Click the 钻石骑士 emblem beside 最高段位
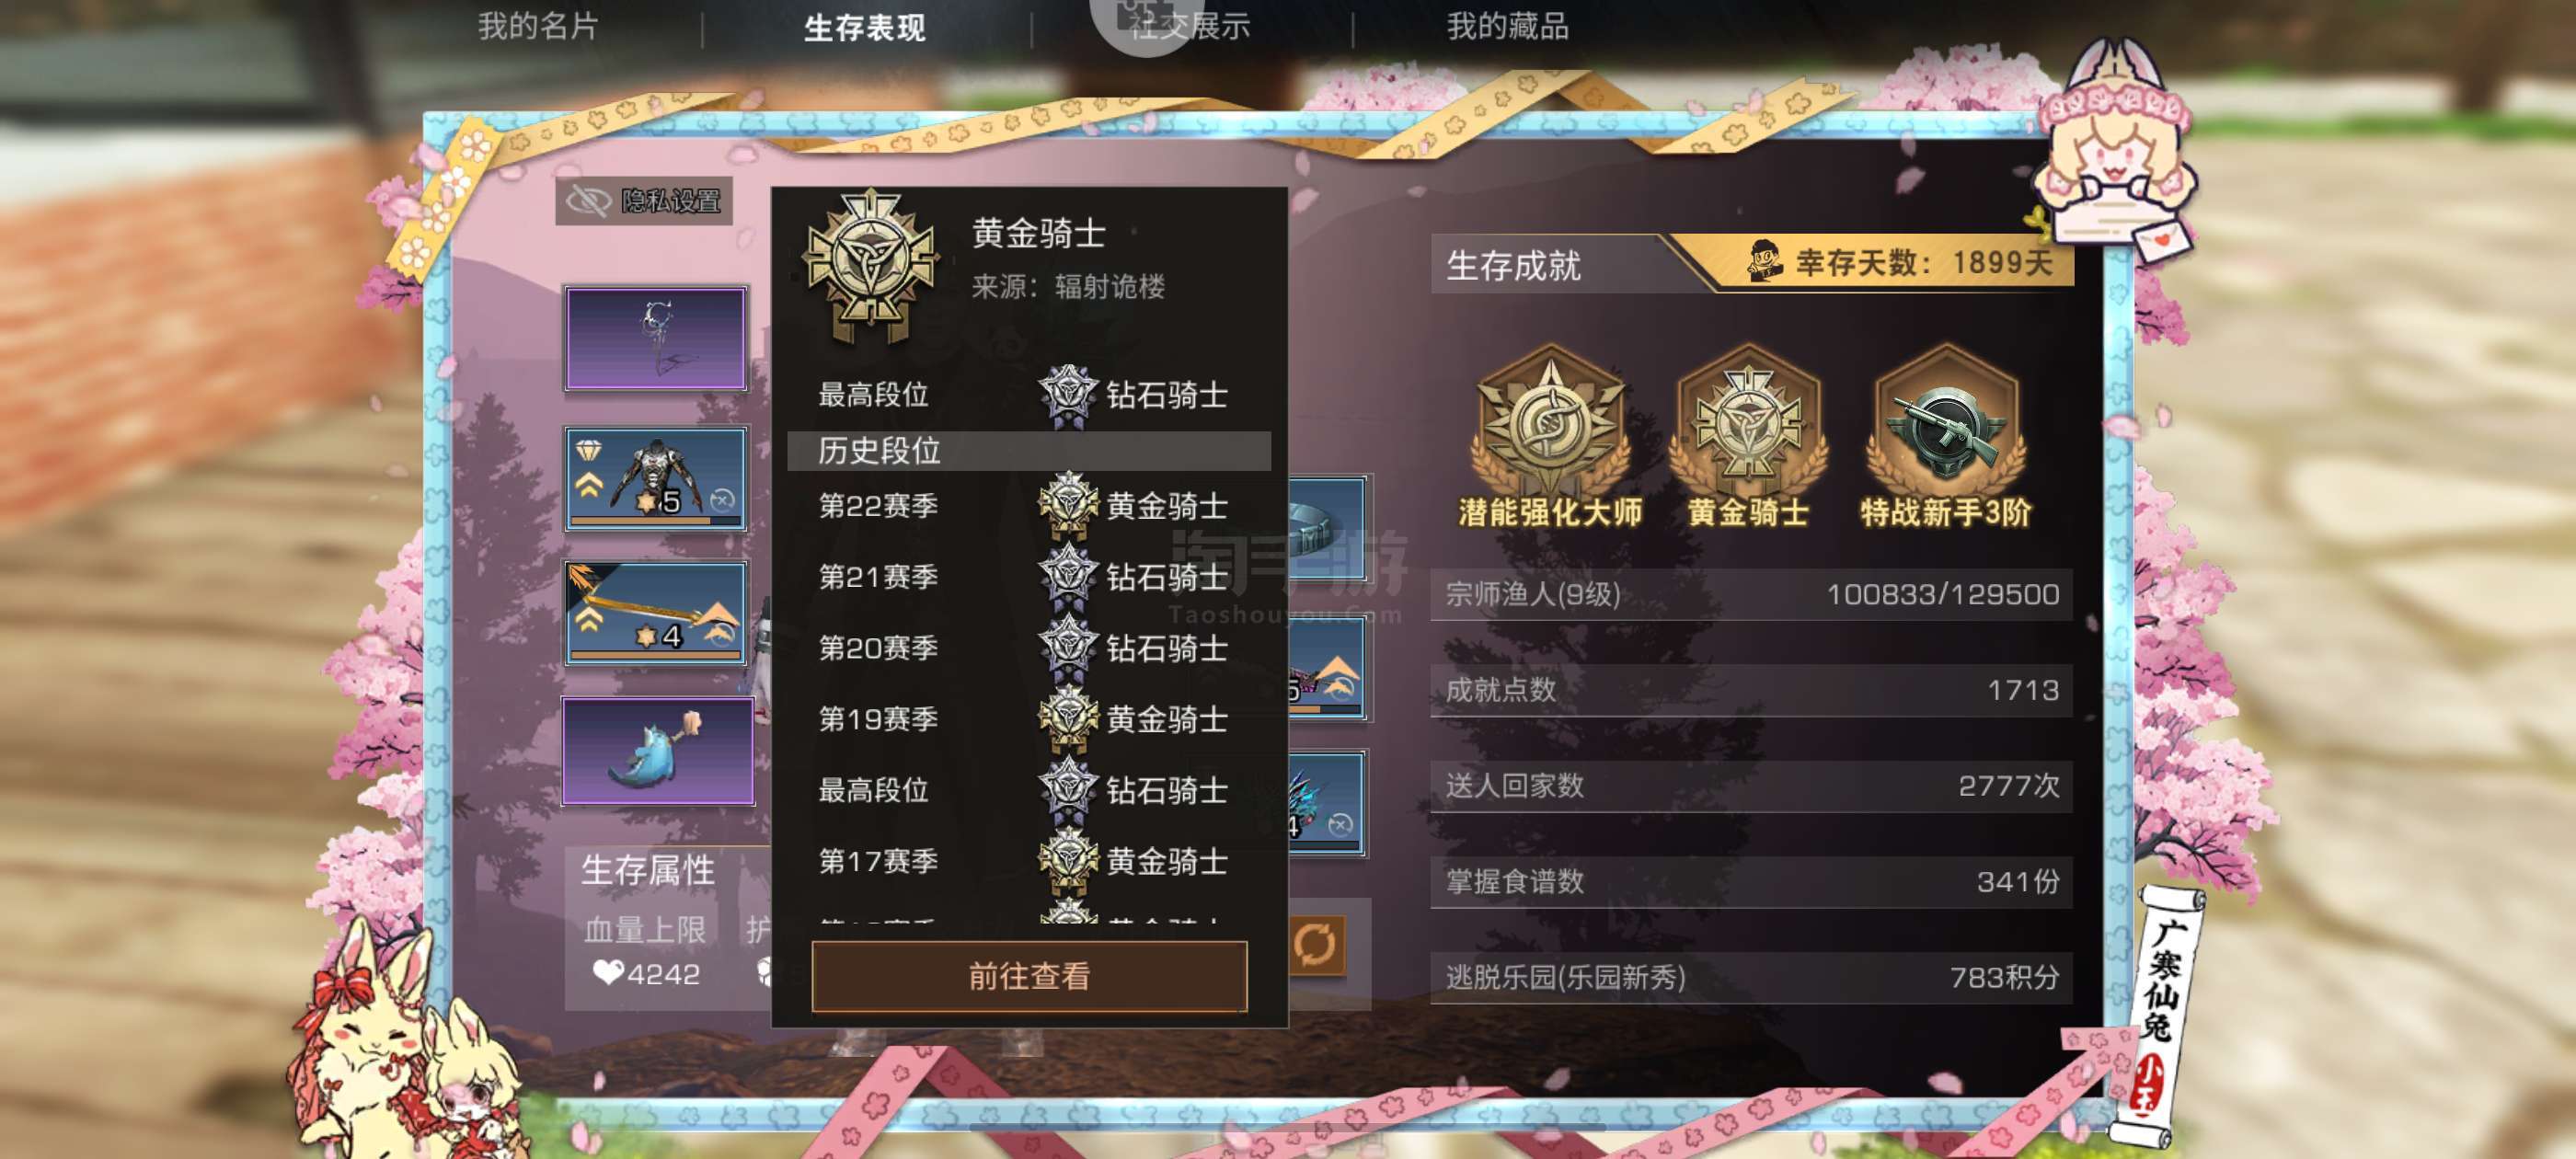This screenshot has height=1159, width=2576. [1067, 395]
